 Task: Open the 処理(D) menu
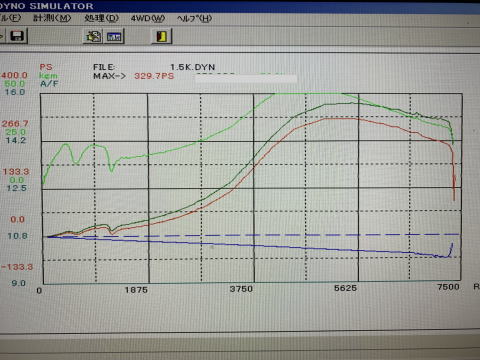coord(101,18)
